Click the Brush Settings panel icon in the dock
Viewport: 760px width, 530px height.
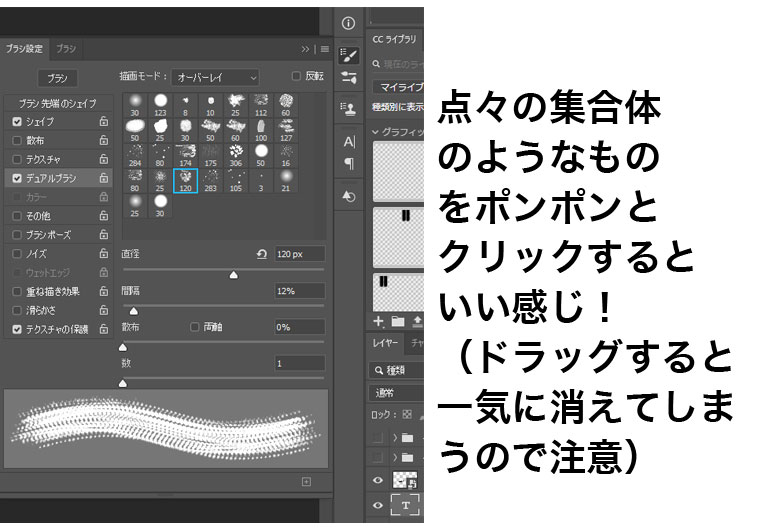click(x=348, y=55)
